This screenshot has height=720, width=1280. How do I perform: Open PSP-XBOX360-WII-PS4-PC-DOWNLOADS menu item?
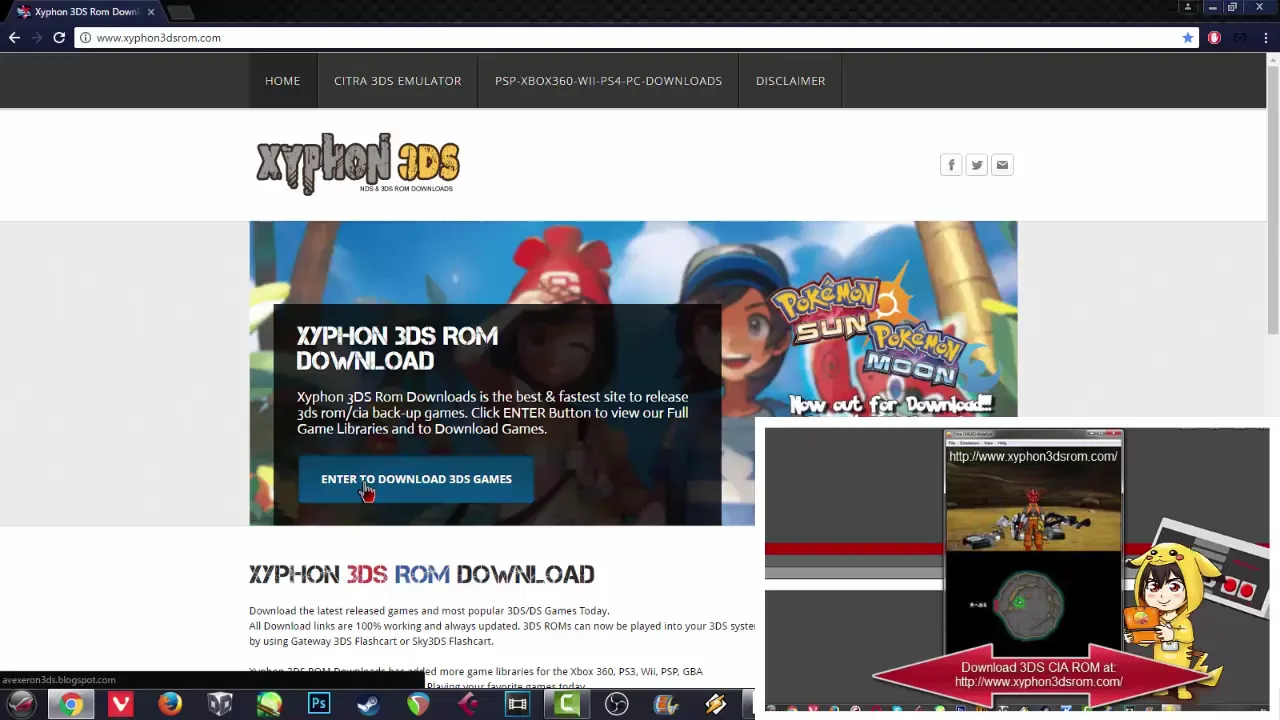[608, 81]
